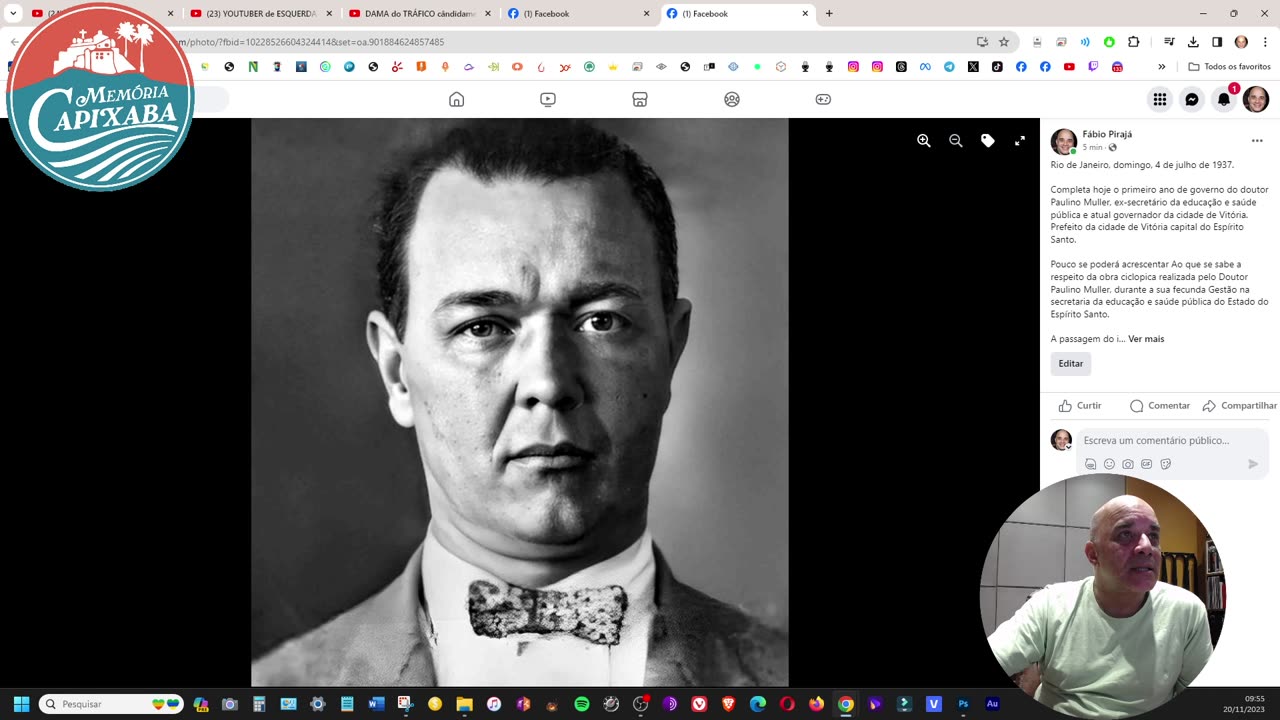Open account profile avatar in Facebook header
The height and width of the screenshot is (720, 1280).
pyautogui.click(x=1256, y=99)
